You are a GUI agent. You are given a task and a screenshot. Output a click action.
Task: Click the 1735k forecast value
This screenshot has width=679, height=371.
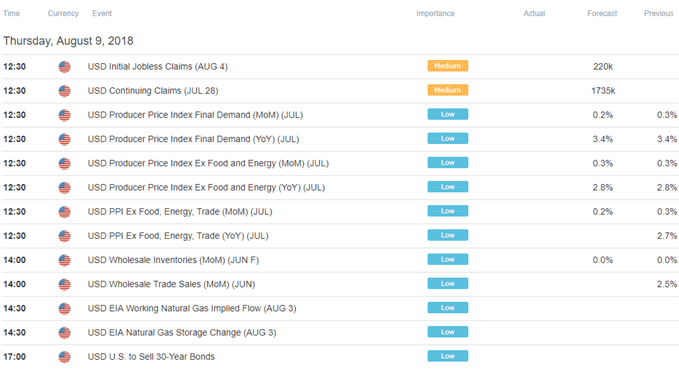tap(603, 91)
